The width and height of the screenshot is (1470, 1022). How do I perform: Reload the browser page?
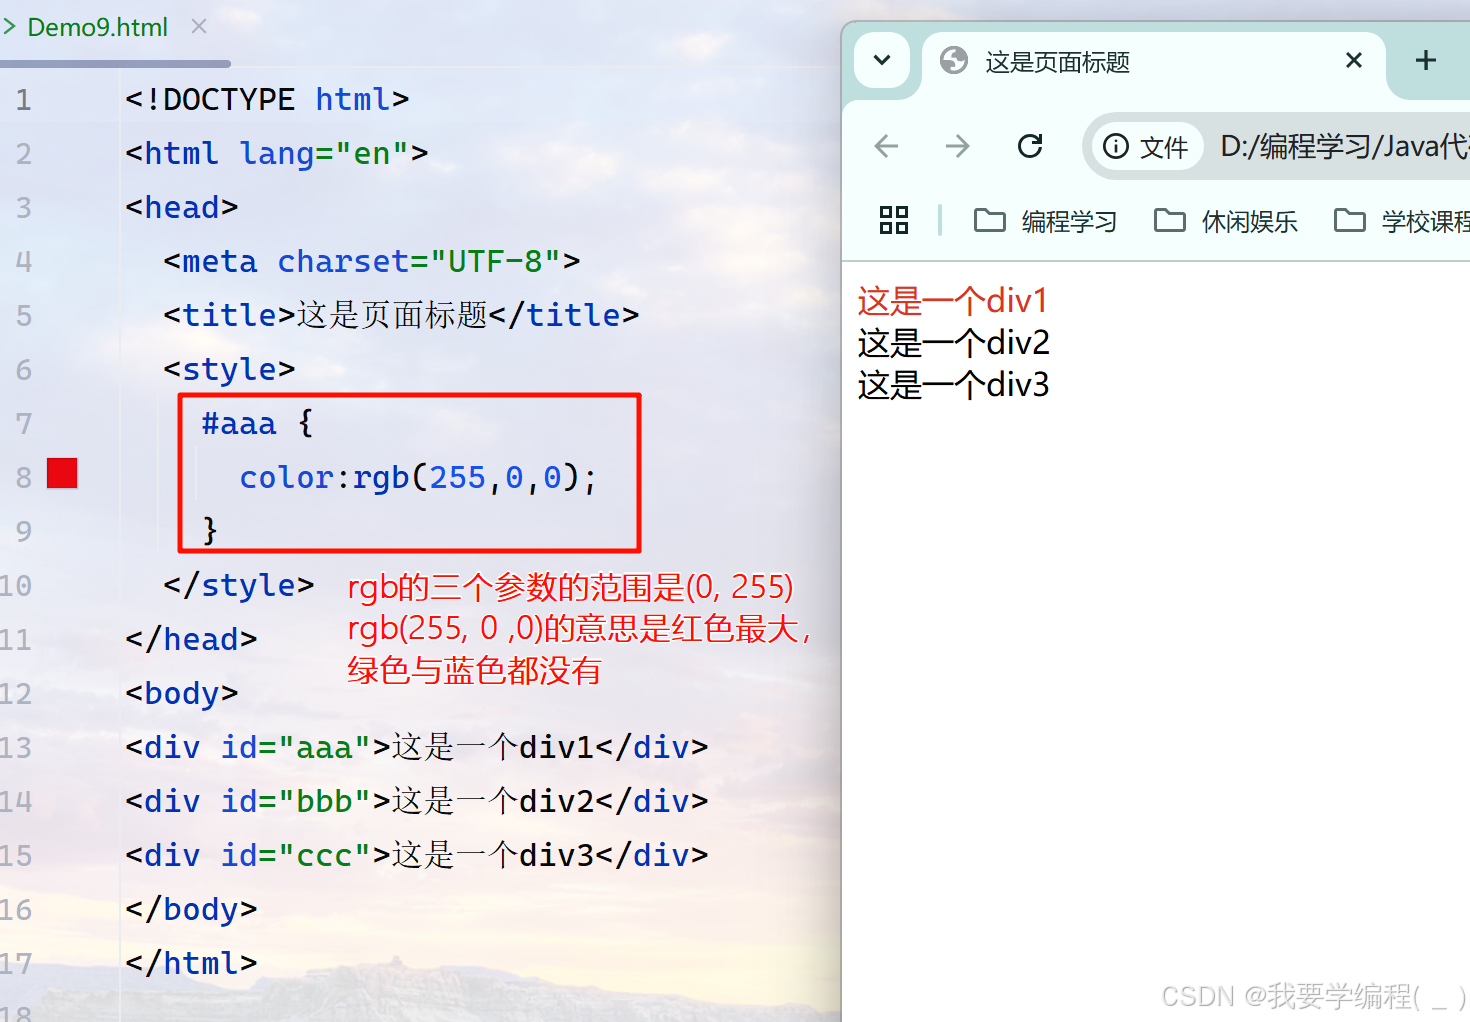[1030, 147]
